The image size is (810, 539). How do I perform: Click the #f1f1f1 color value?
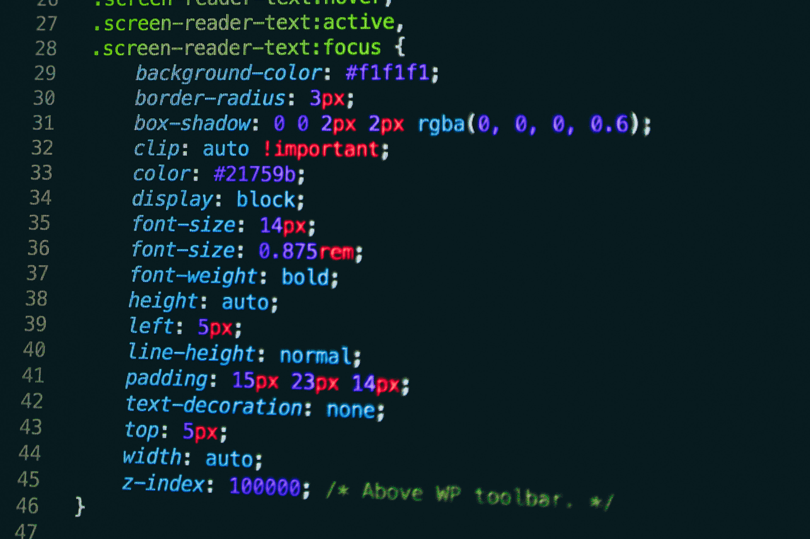pos(387,72)
